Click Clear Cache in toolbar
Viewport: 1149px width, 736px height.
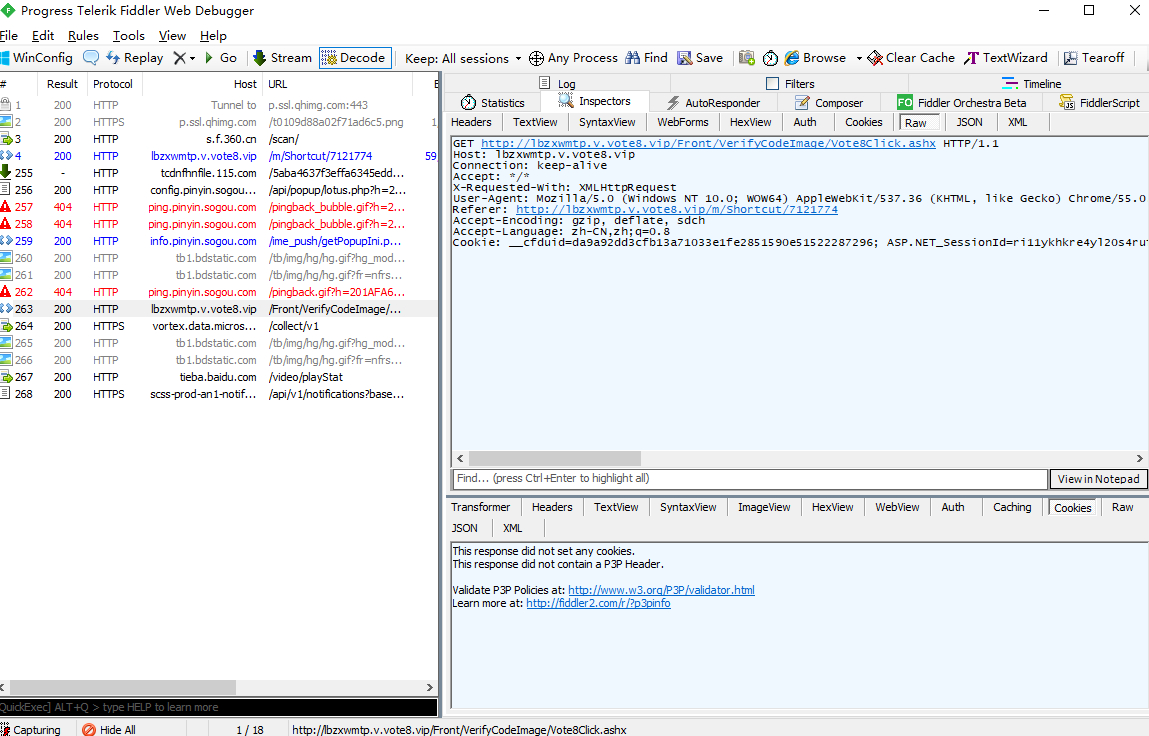(x=912, y=58)
